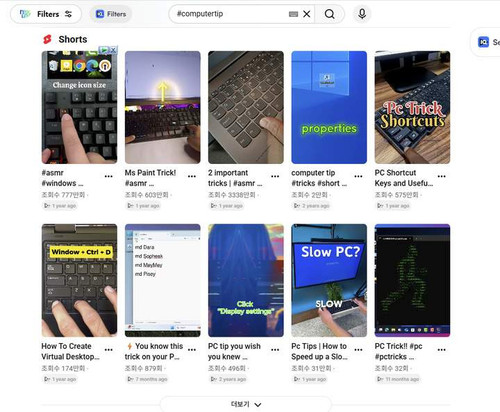Open the 'Window + Ctrl + D' thumbnail
The height and width of the screenshot is (412, 500).
click(x=79, y=280)
